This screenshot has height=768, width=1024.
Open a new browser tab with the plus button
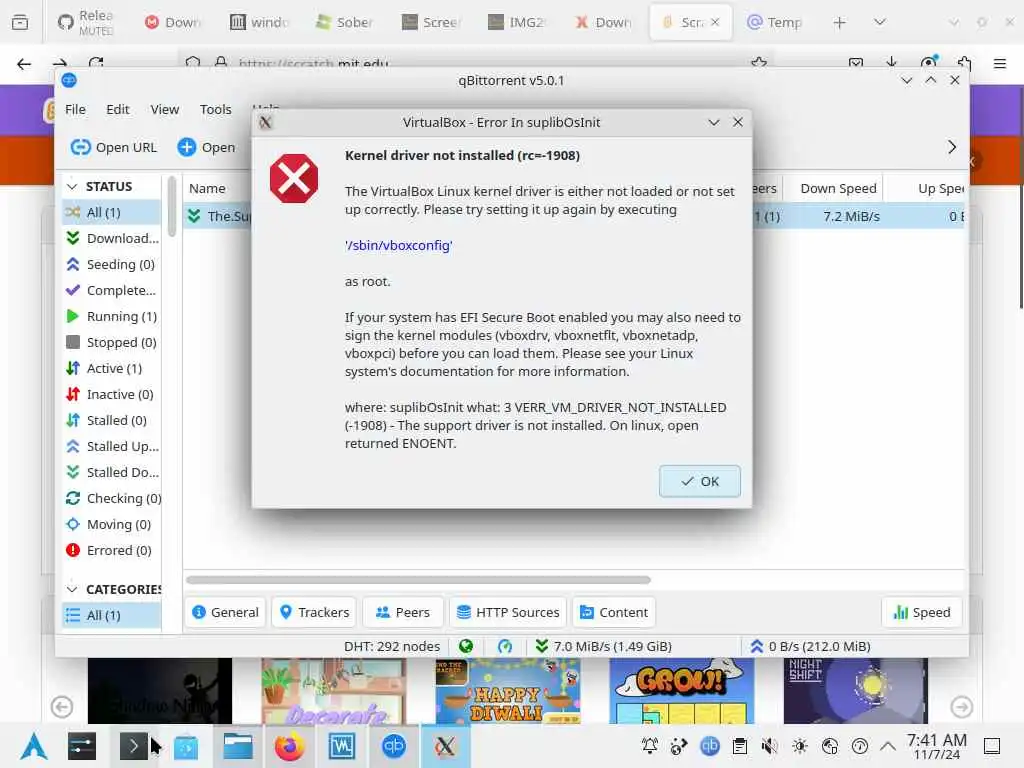[839, 23]
